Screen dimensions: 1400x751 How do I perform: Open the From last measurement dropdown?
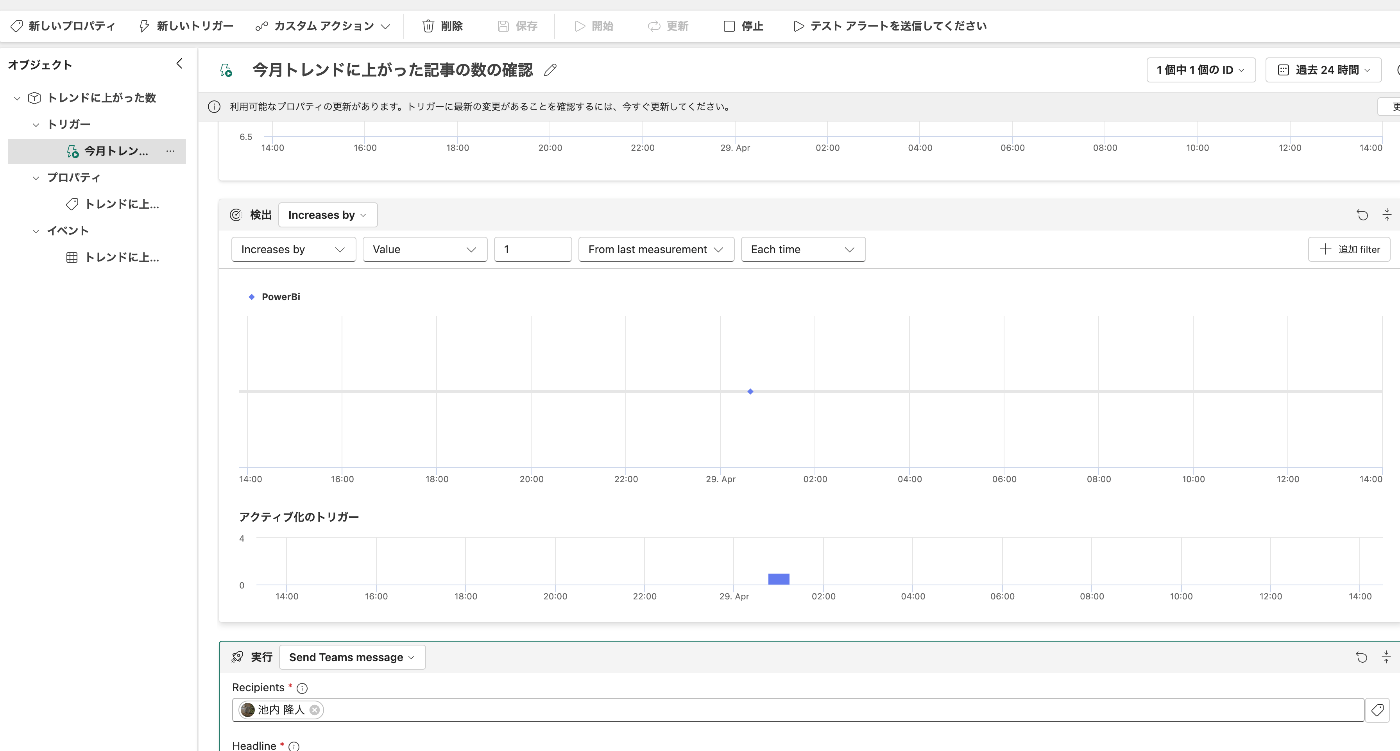tap(656, 249)
